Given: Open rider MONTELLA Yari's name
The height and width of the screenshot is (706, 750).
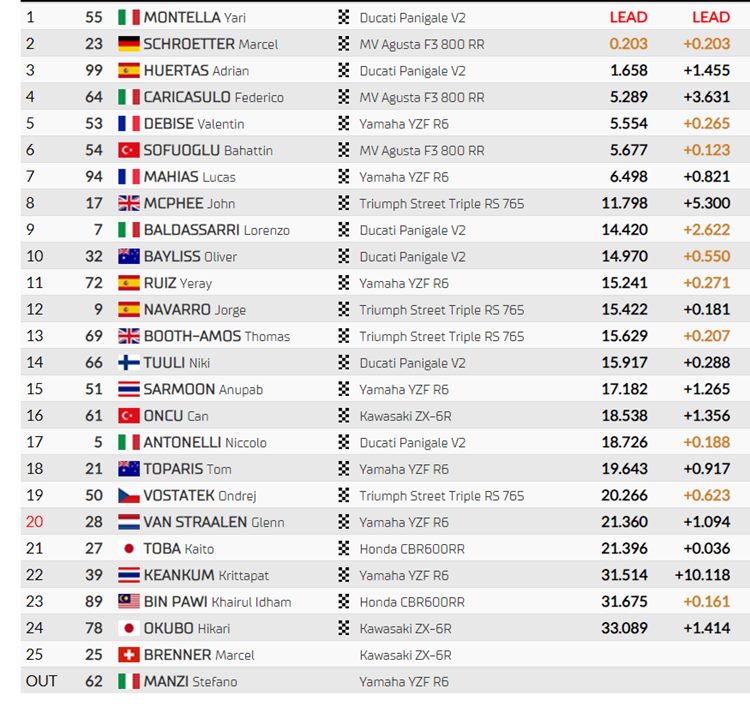Looking at the screenshot, I should [x=195, y=18].
